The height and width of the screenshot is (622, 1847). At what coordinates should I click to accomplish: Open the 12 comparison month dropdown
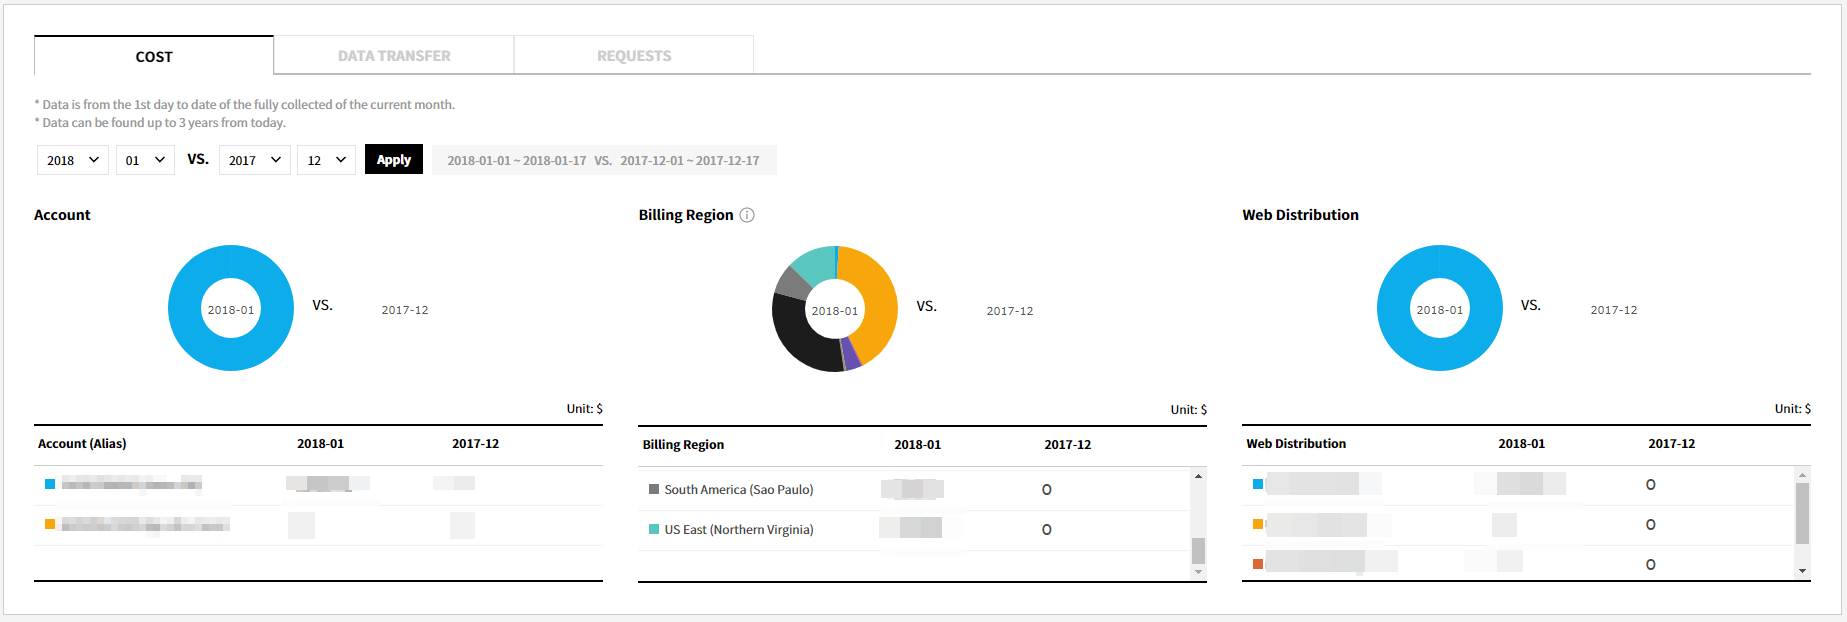326,160
